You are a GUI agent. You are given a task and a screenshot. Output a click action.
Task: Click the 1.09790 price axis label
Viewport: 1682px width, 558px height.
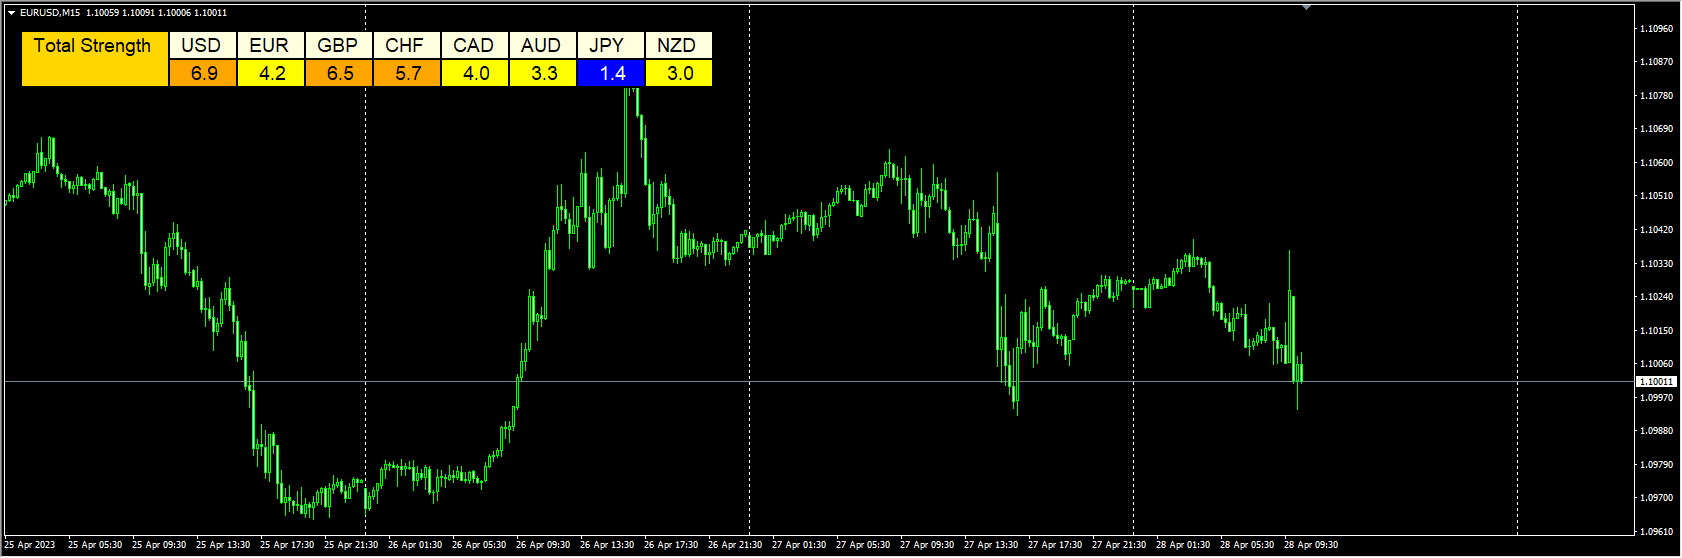1657,464
